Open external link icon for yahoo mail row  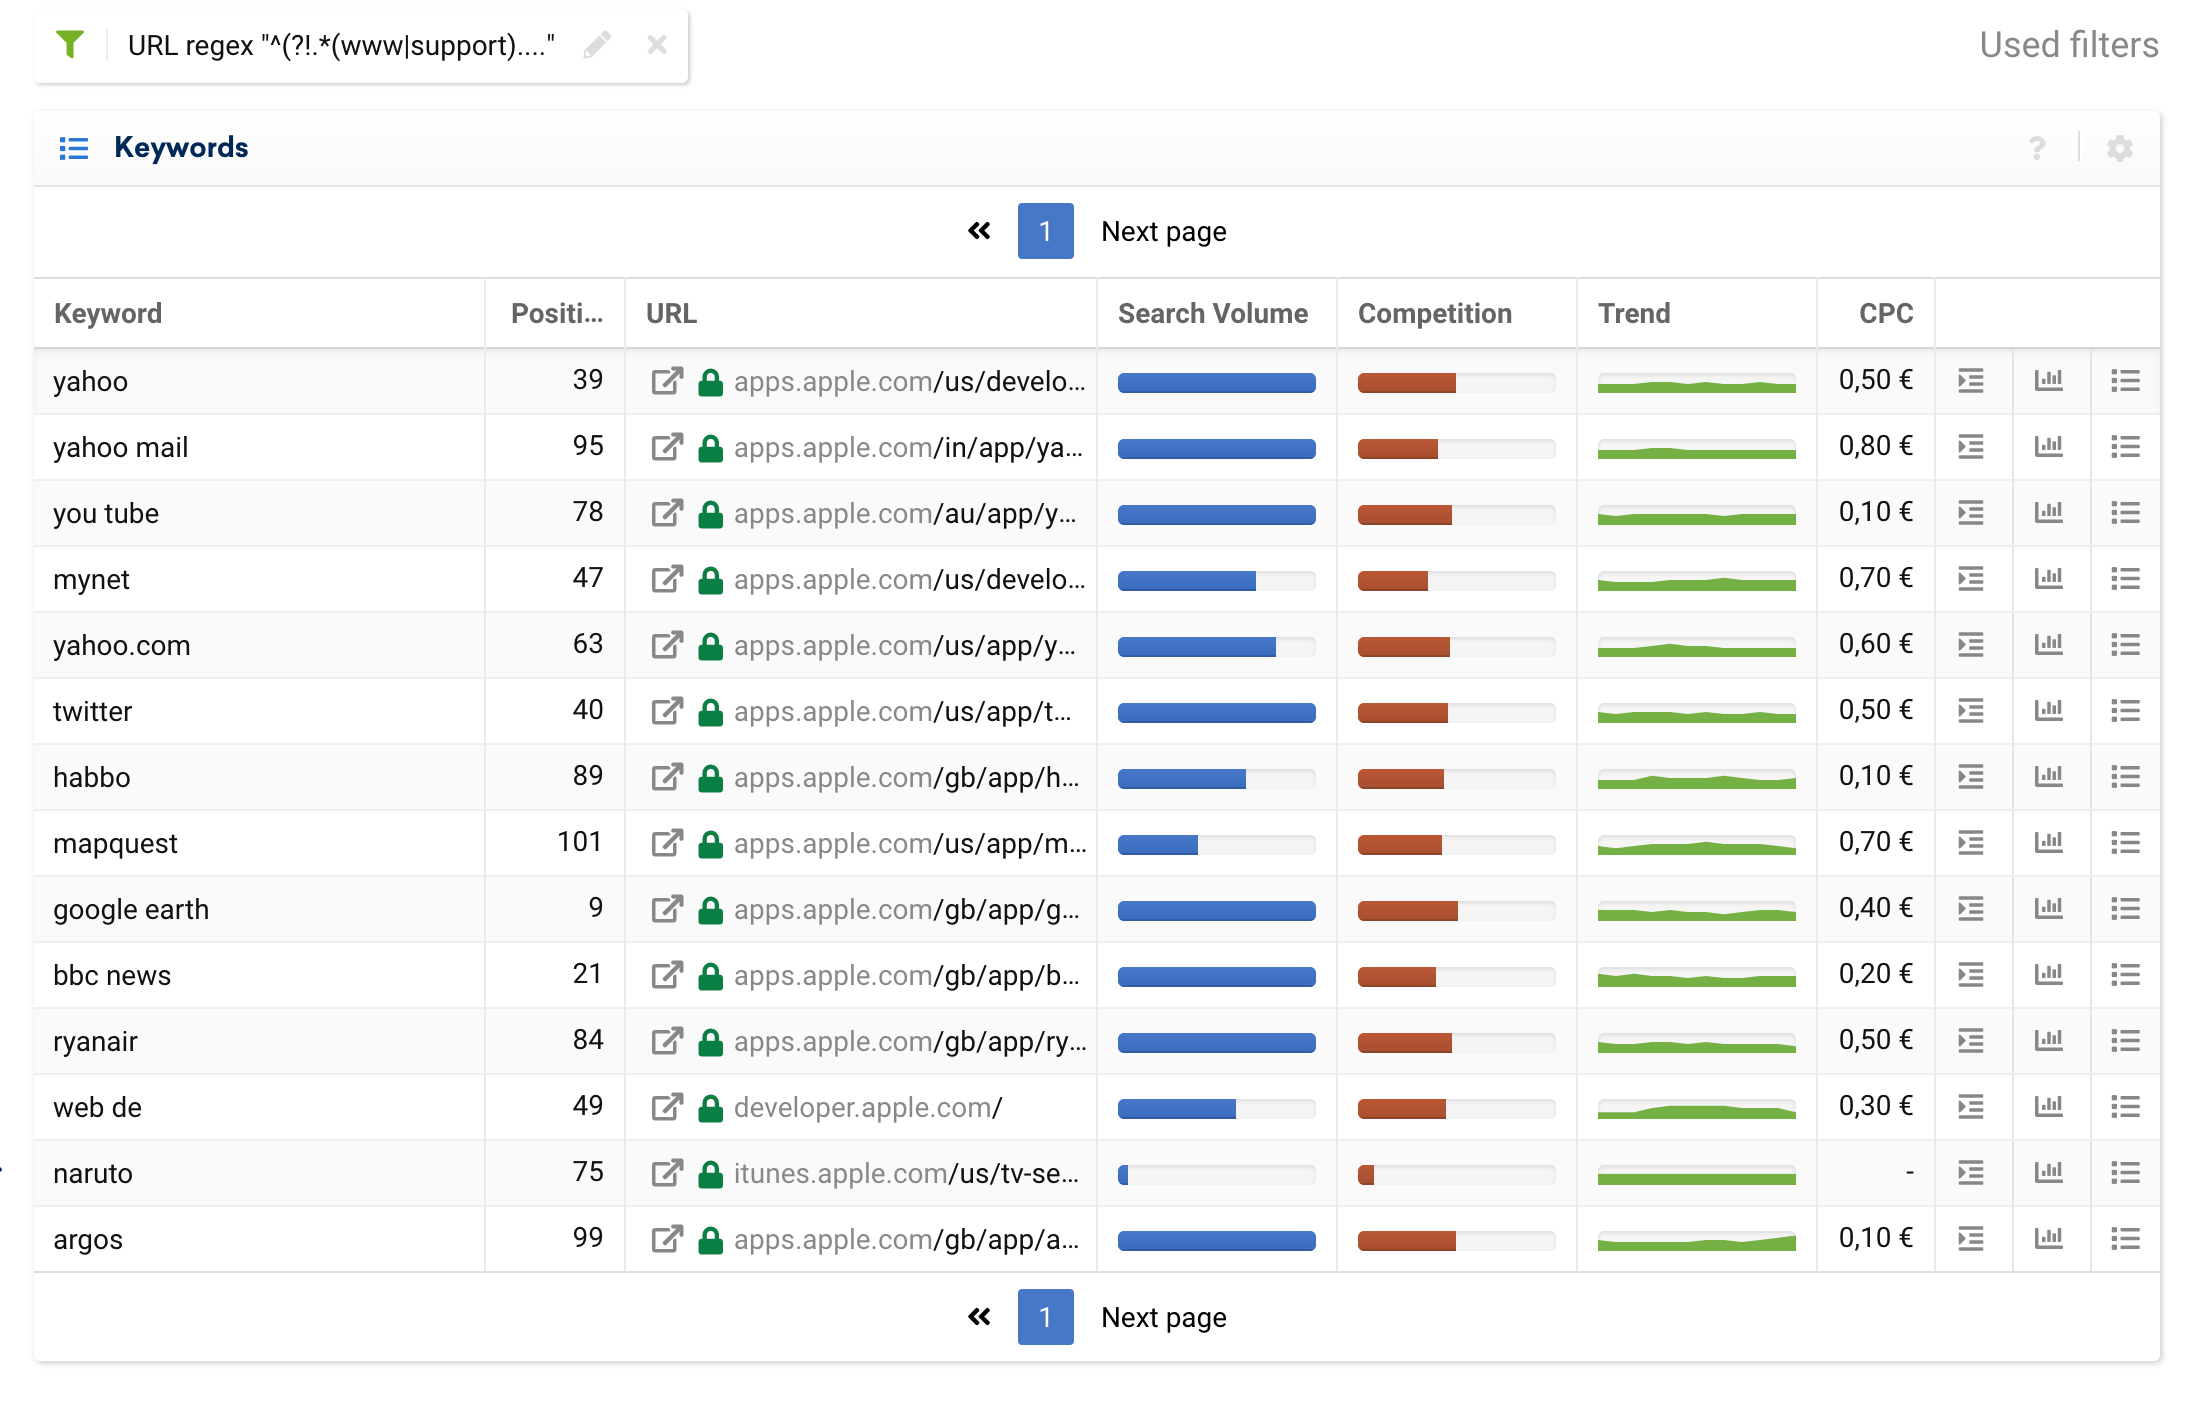[x=667, y=447]
